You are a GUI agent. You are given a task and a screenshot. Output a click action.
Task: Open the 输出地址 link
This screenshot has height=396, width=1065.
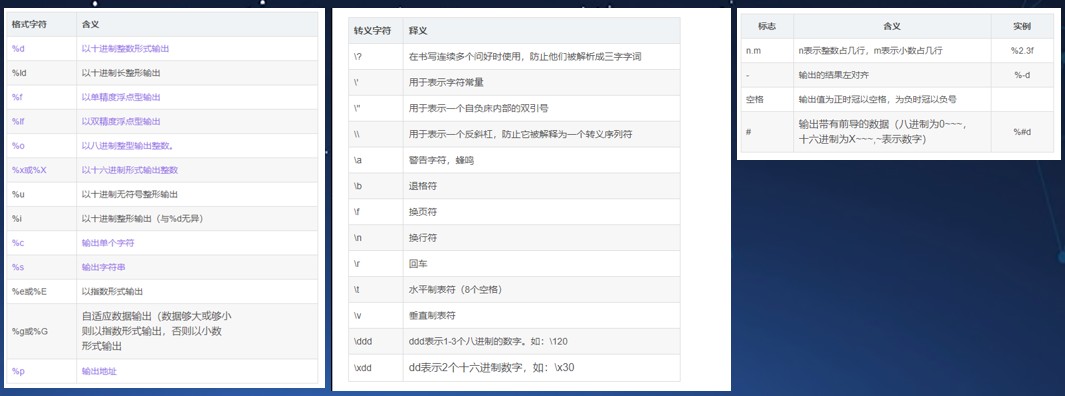(x=99, y=372)
